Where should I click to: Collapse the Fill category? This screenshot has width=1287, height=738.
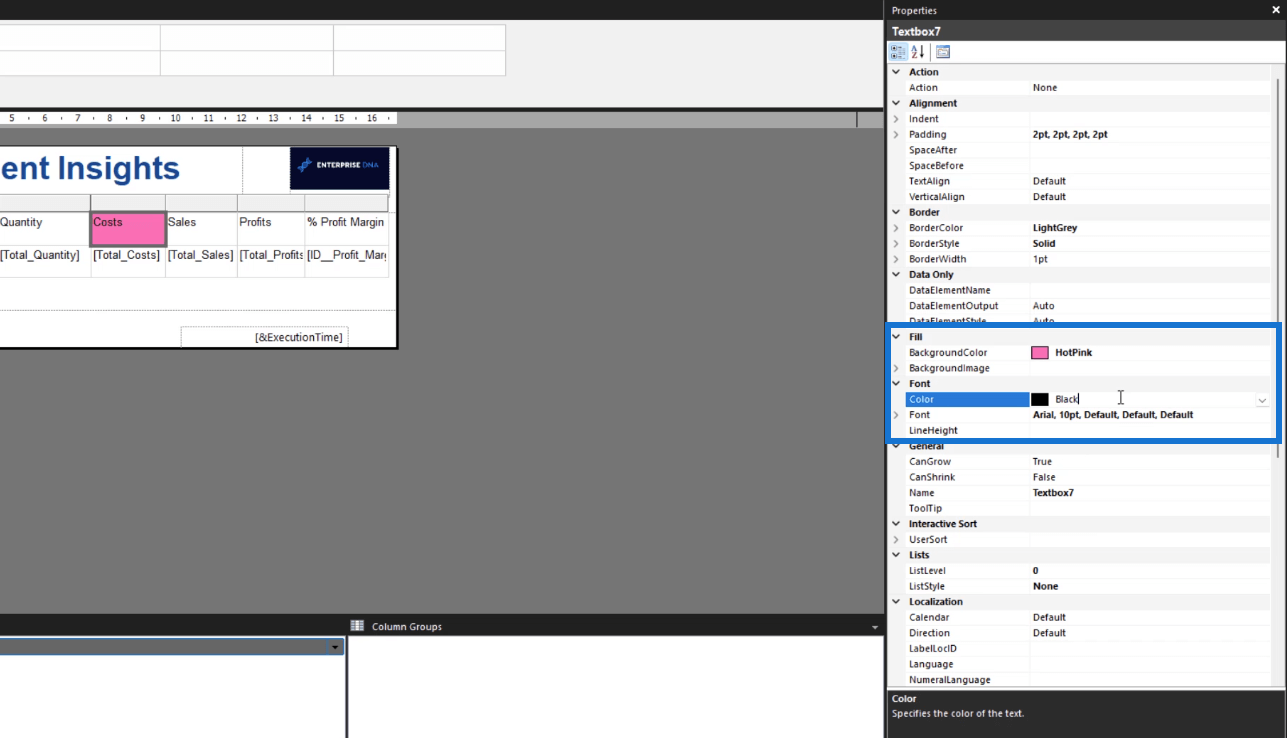point(896,337)
